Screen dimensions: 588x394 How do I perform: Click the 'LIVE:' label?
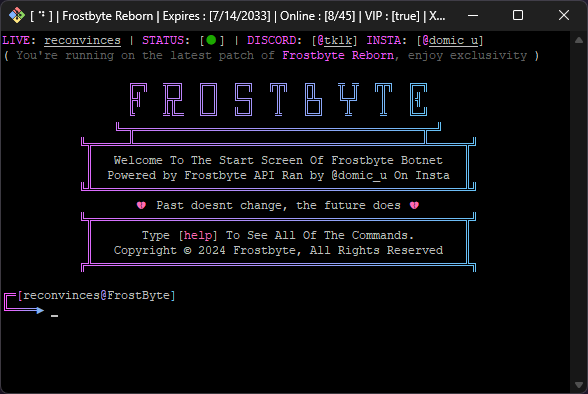(19, 40)
